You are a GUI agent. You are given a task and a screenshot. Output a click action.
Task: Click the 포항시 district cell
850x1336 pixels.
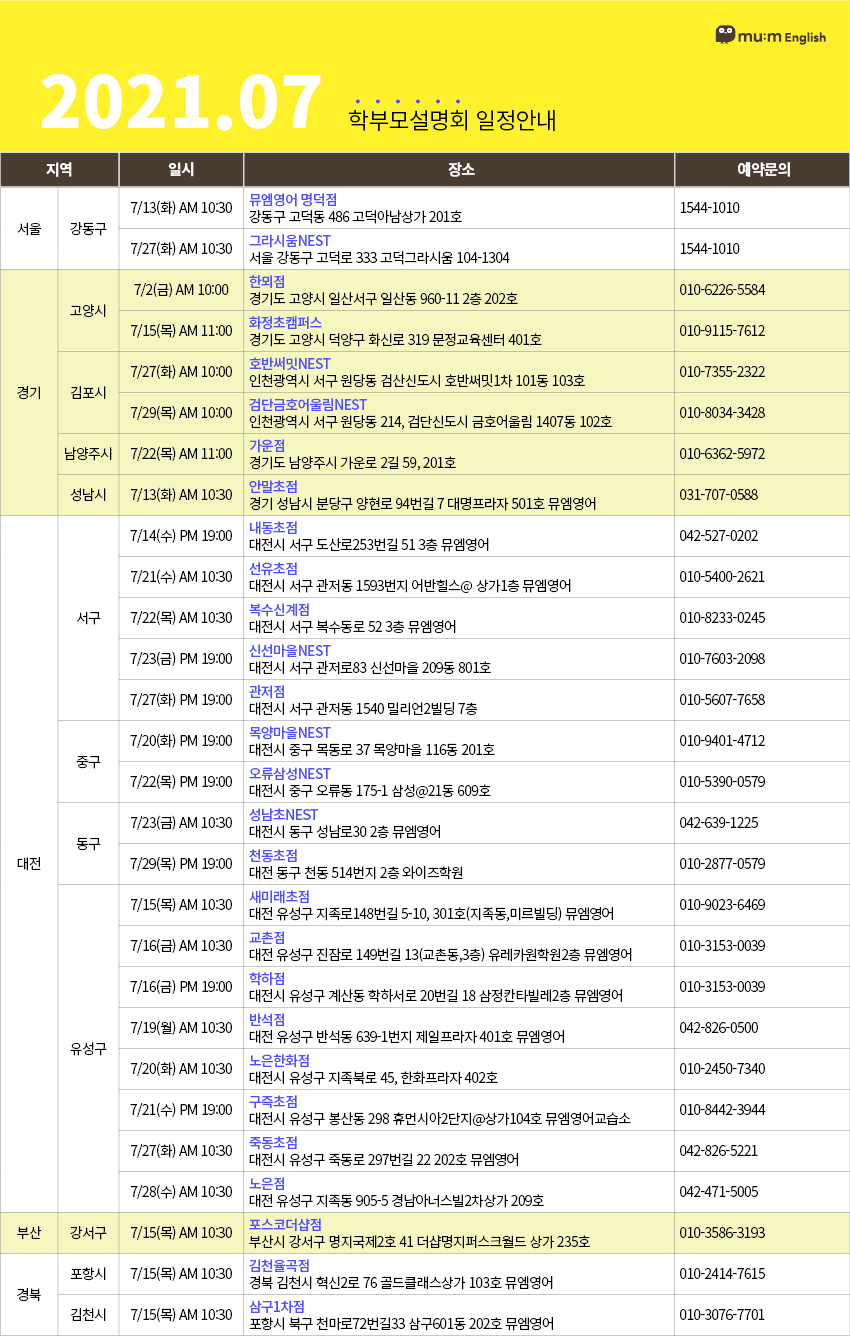pos(89,1274)
